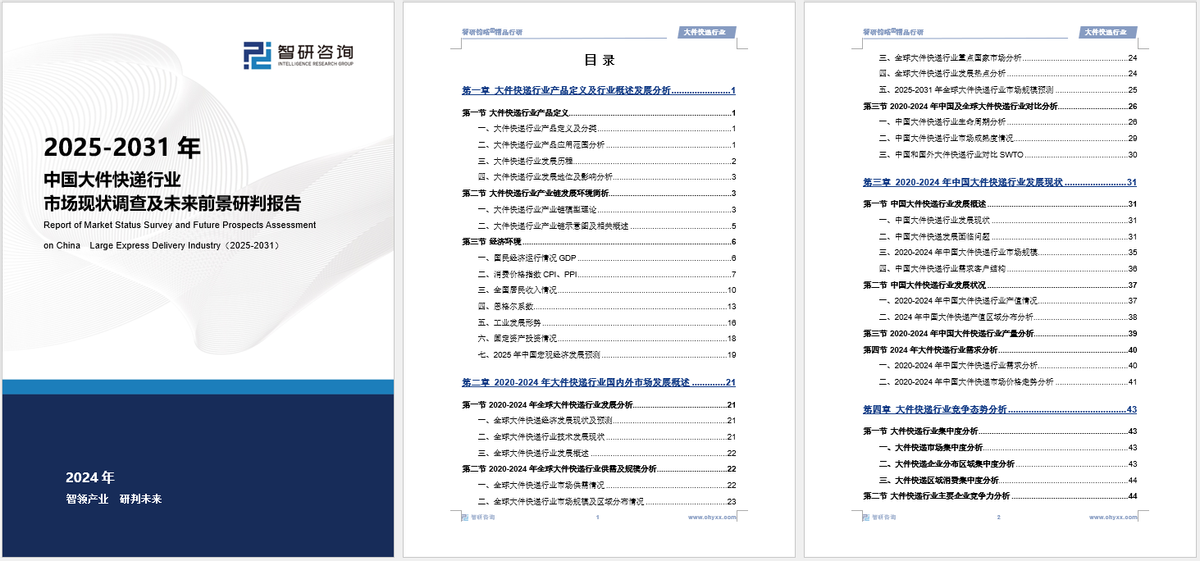This screenshot has width=1200, height=561.
Task: Select entry 三、2025-2031年全球大件快递行业市场规模预测
Action: [1007, 90]
